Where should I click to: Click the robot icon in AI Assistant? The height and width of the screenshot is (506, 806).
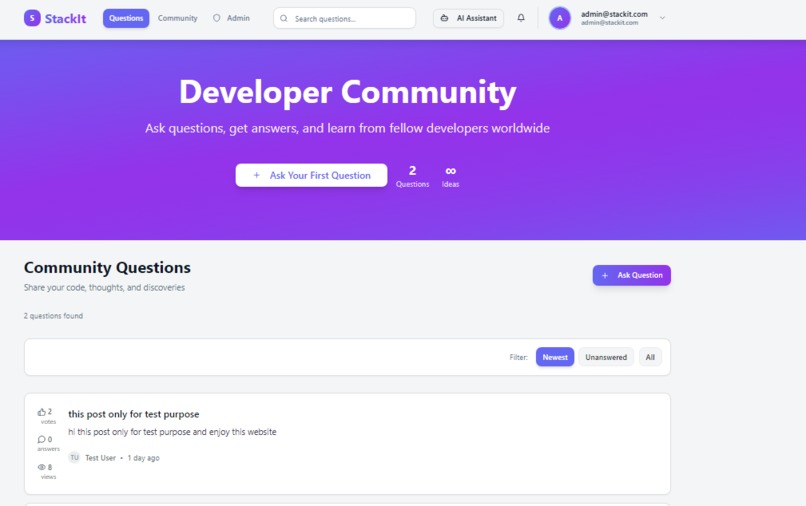(x=444, y=18)
